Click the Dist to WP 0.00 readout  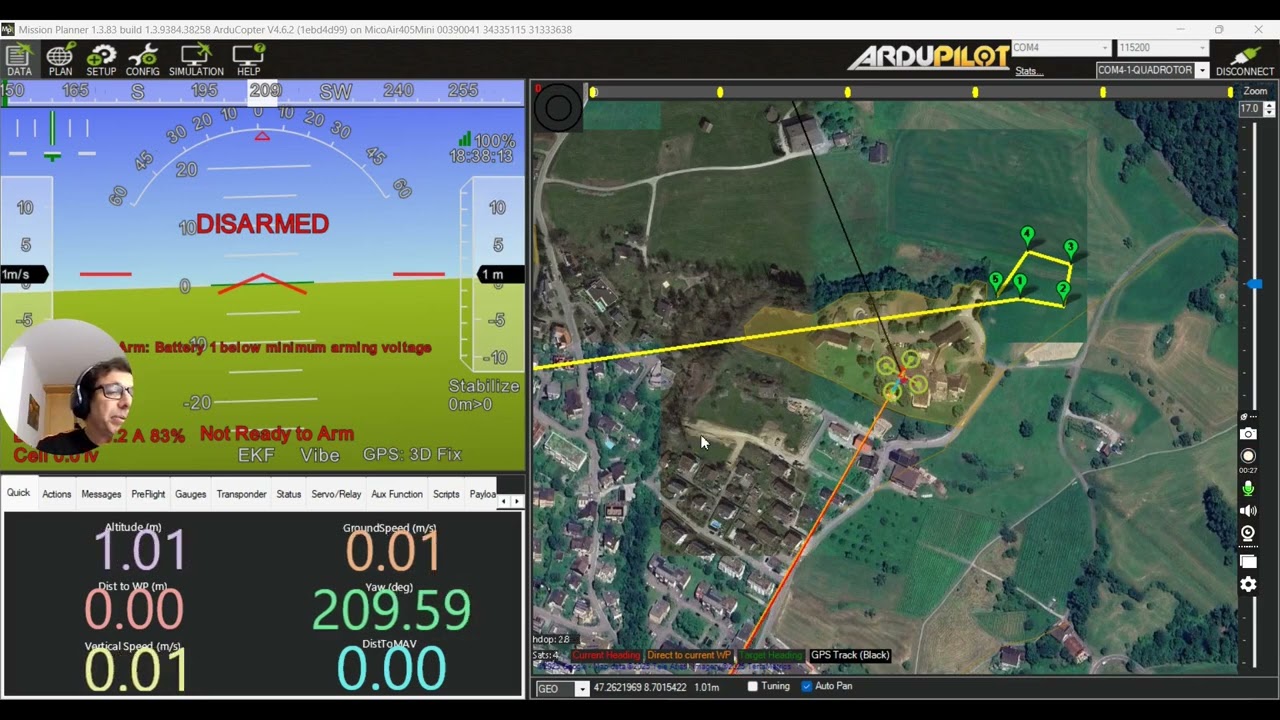tap(134, 609)
